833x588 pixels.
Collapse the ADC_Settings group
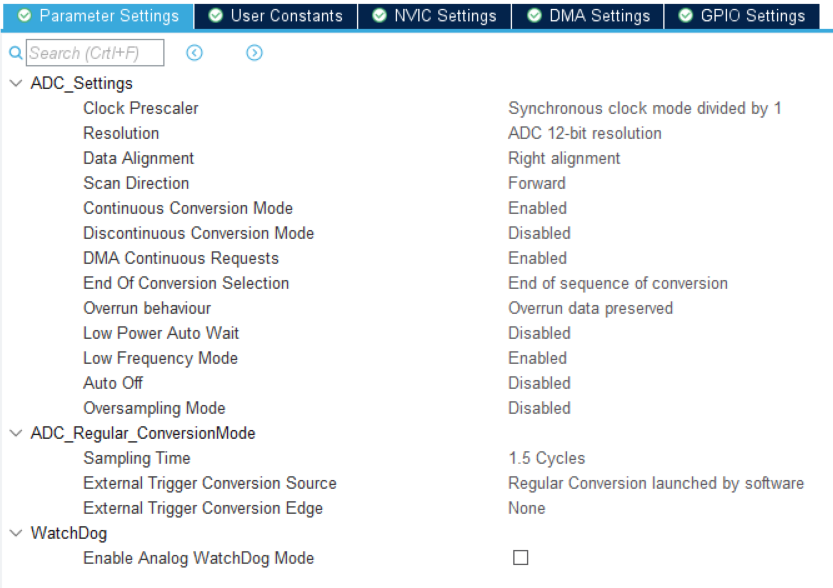tap(16, 83)
